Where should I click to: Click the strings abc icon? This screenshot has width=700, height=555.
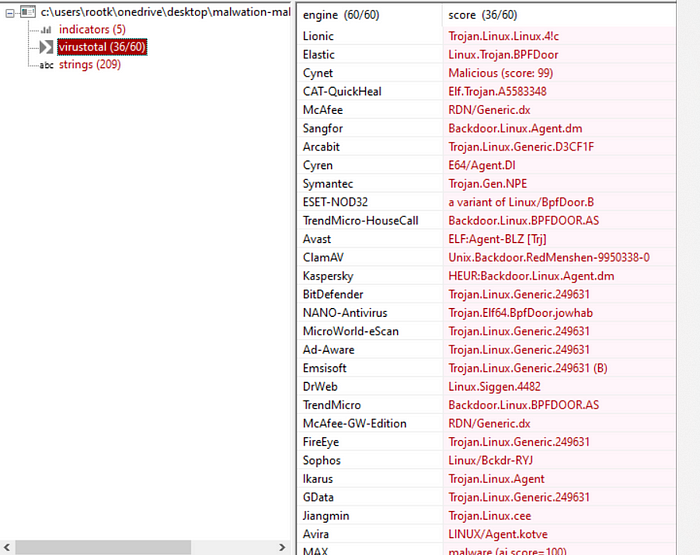coord(46,65)
